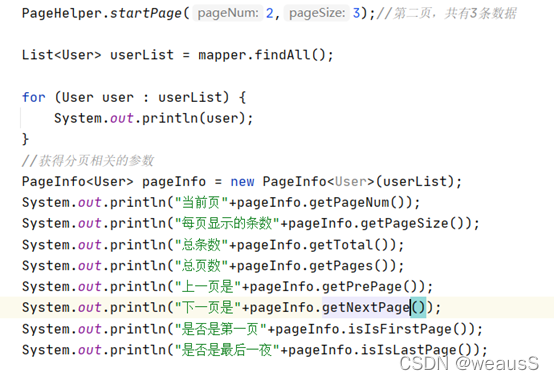Click System.out.println(user) line
The image size is (554, 380).
153,118
